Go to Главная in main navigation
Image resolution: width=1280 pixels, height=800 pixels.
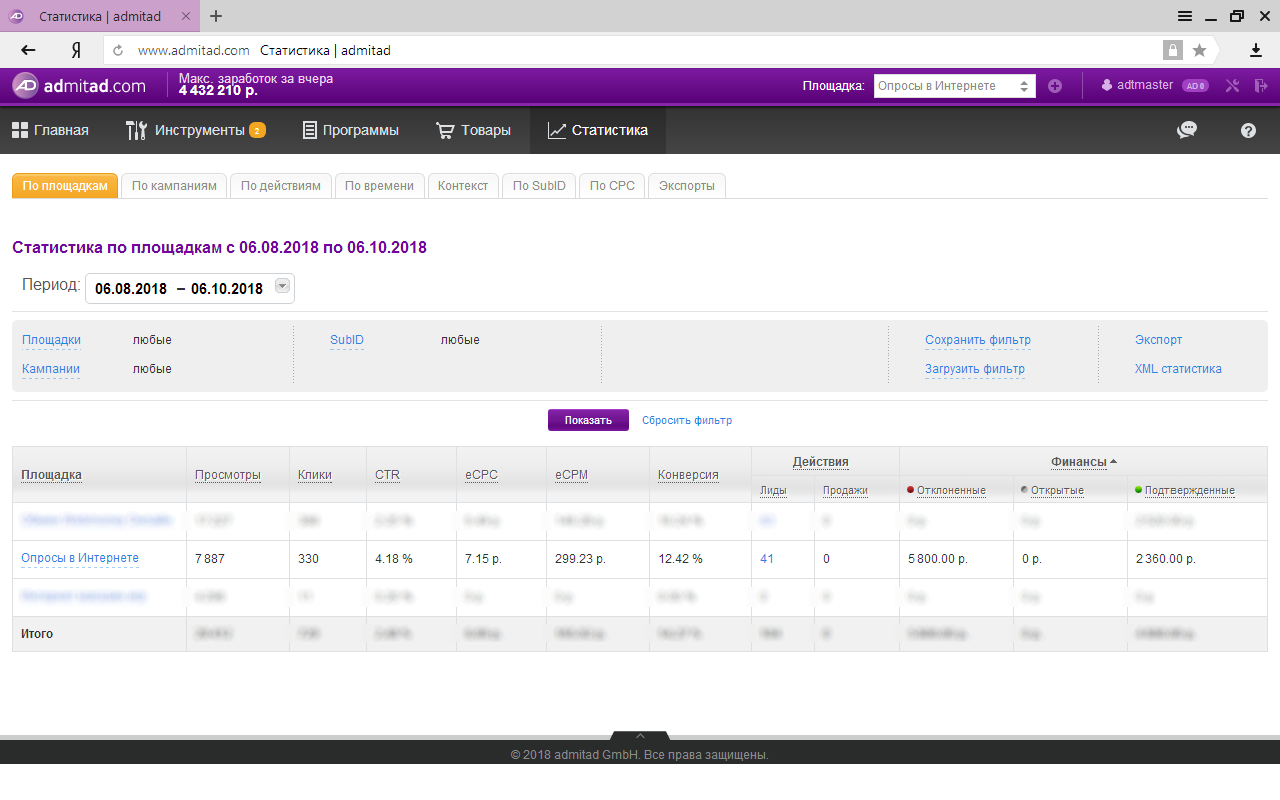click(50, 130)
